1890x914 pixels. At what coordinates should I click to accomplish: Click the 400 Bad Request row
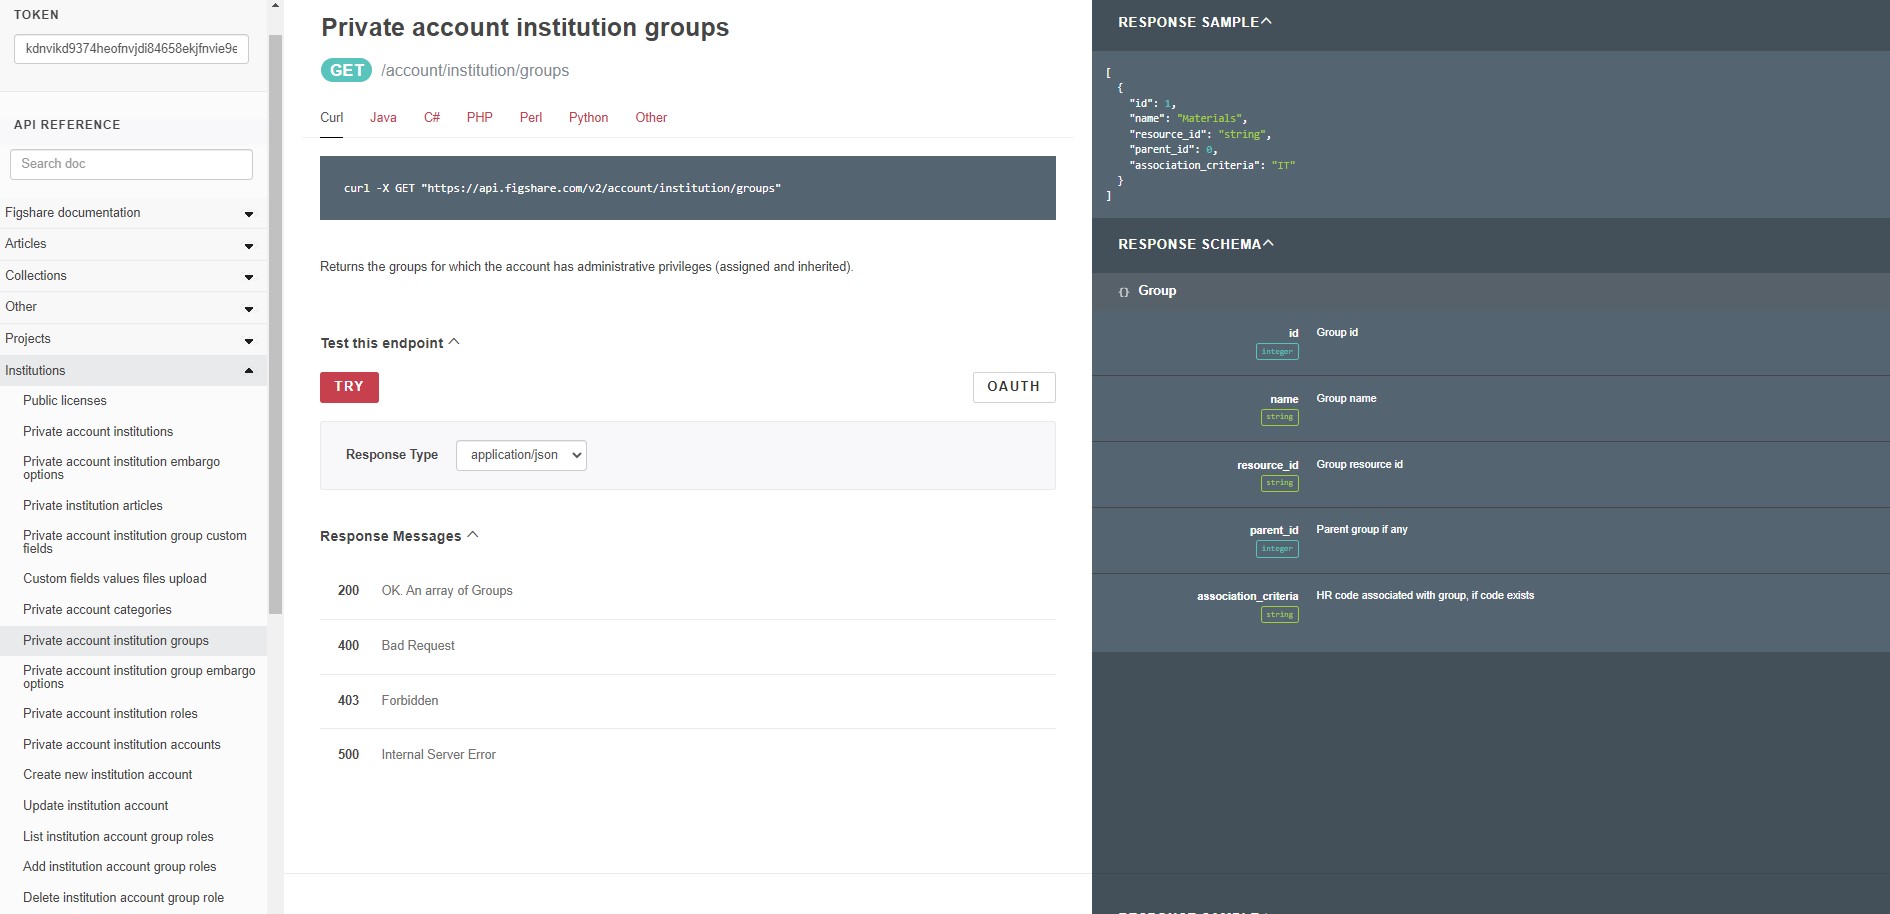(x=688, y=646)
